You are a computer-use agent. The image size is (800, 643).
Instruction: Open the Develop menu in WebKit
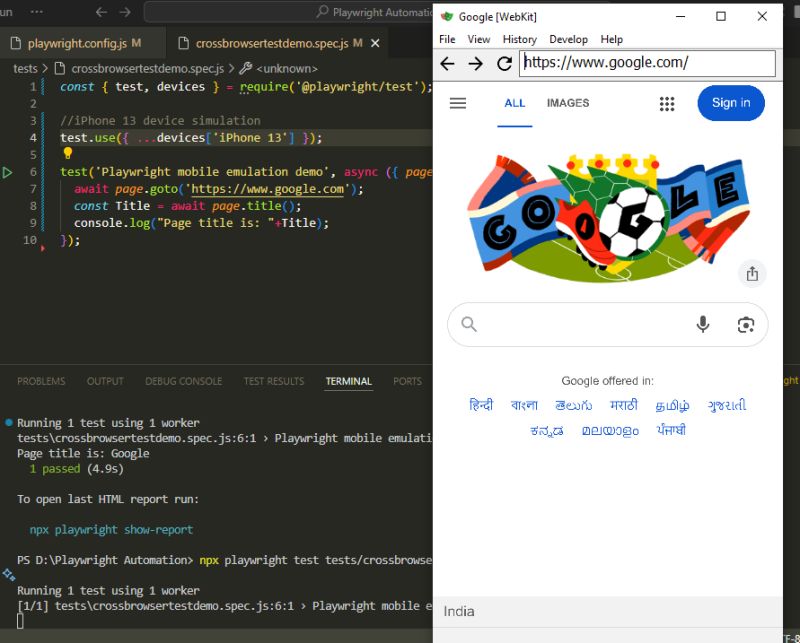click(x=568, y=39)
